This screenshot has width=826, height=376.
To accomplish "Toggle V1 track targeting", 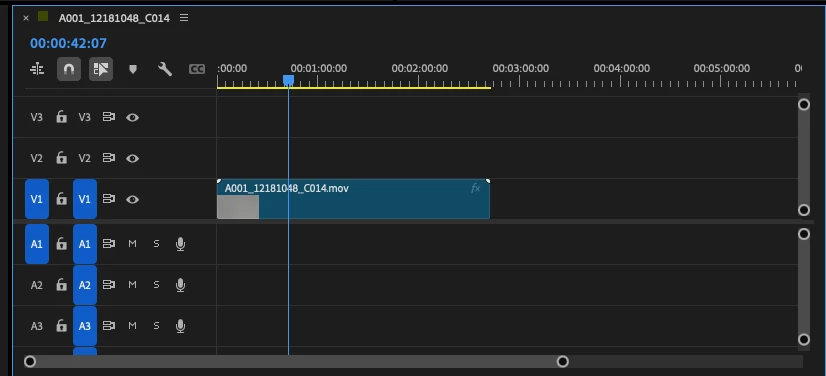I will [85, 199].
